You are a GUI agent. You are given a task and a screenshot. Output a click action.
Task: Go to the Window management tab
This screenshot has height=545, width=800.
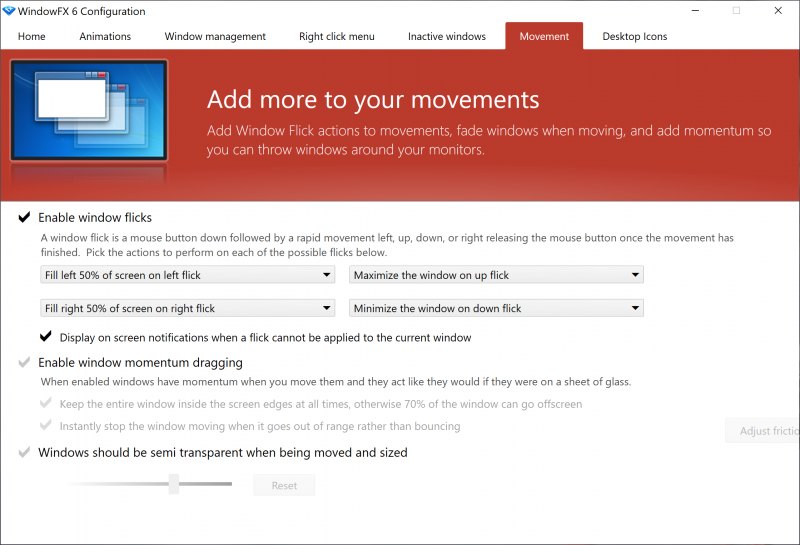pyautogui.click(x=215, y=36)
